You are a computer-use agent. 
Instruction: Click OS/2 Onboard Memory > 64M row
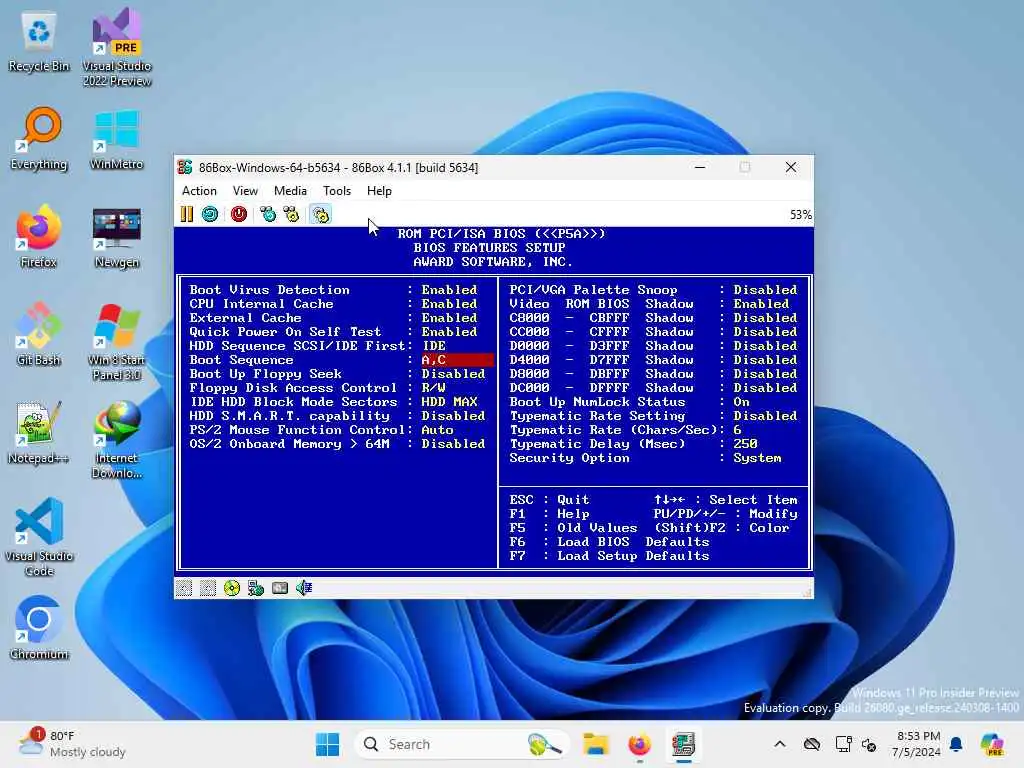click(x=337, y=444)
